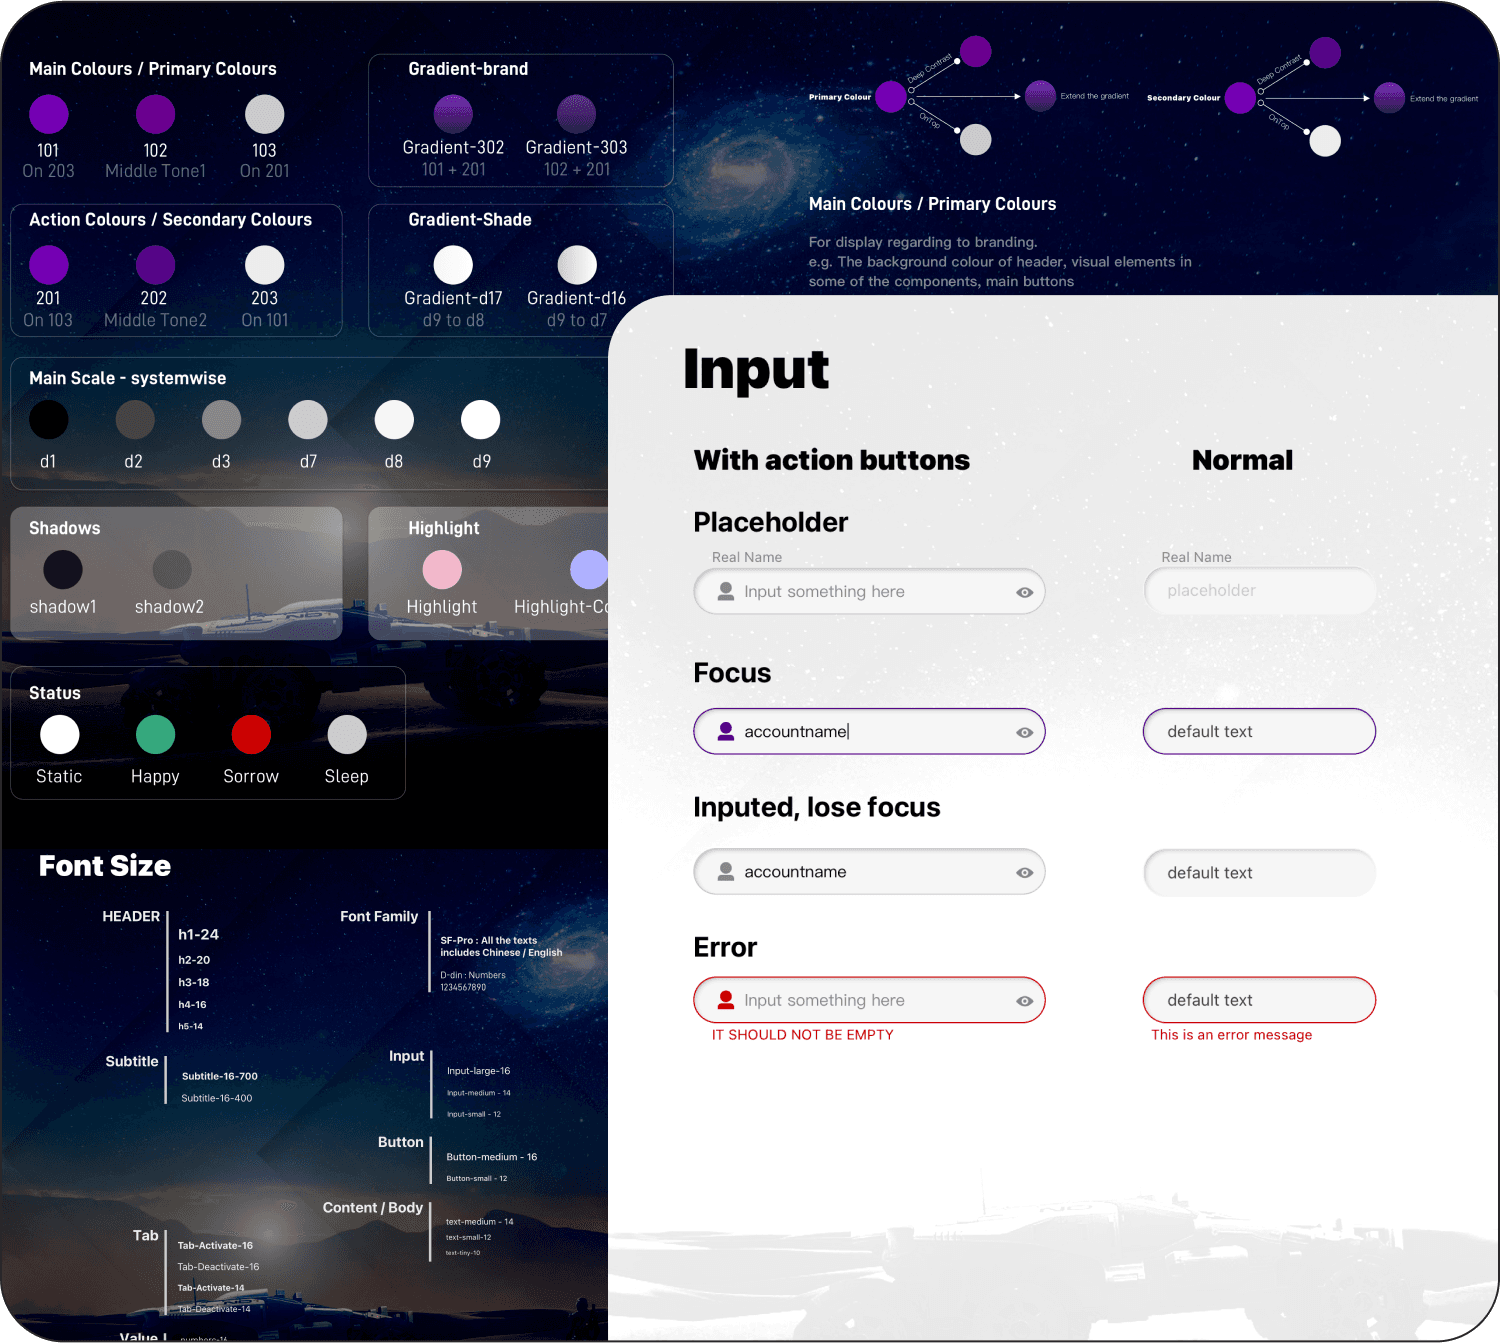Pick the Happy green status swatch
The image size is (1500, 1343).
pyautogui.click(x=155, y=735)
